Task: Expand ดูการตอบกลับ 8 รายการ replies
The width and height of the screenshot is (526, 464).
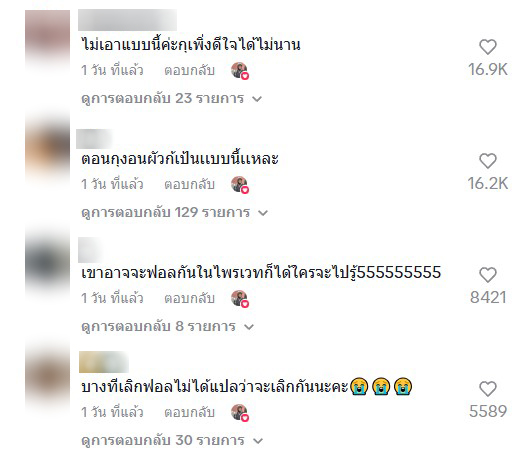Action: coord(167,326)
